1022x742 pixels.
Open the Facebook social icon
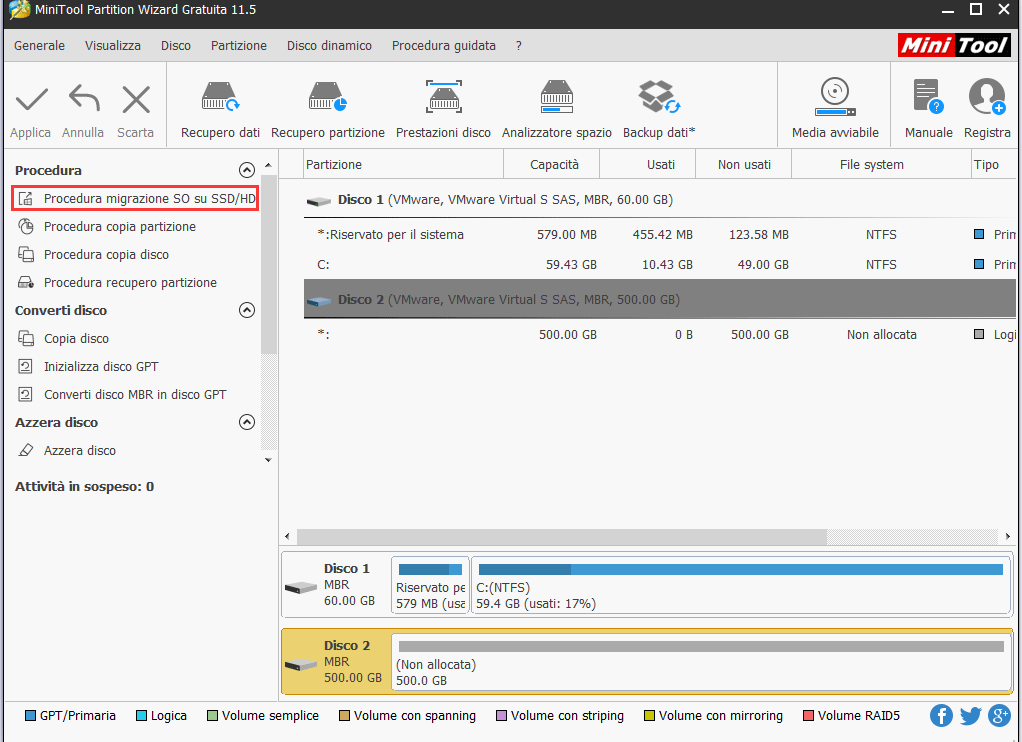941,715
